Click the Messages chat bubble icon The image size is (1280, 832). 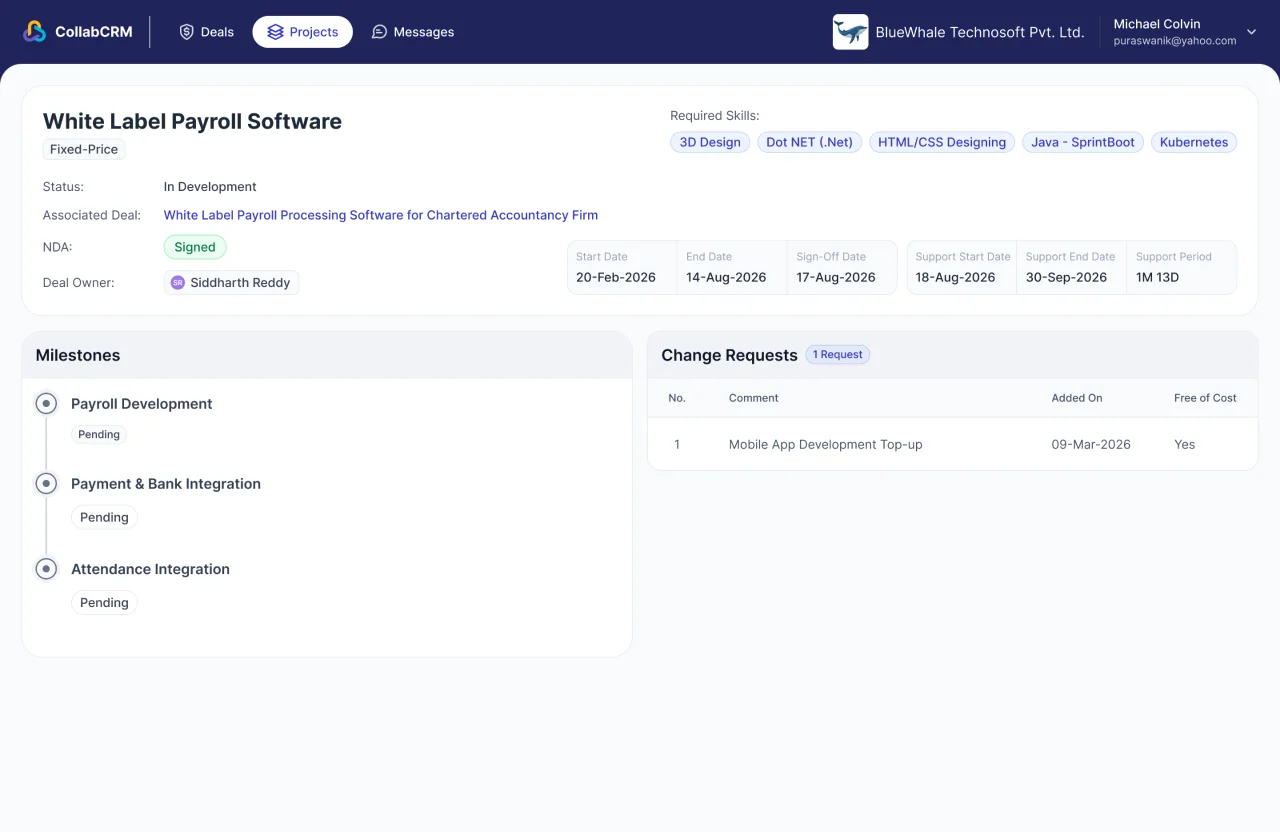point(379,32)
